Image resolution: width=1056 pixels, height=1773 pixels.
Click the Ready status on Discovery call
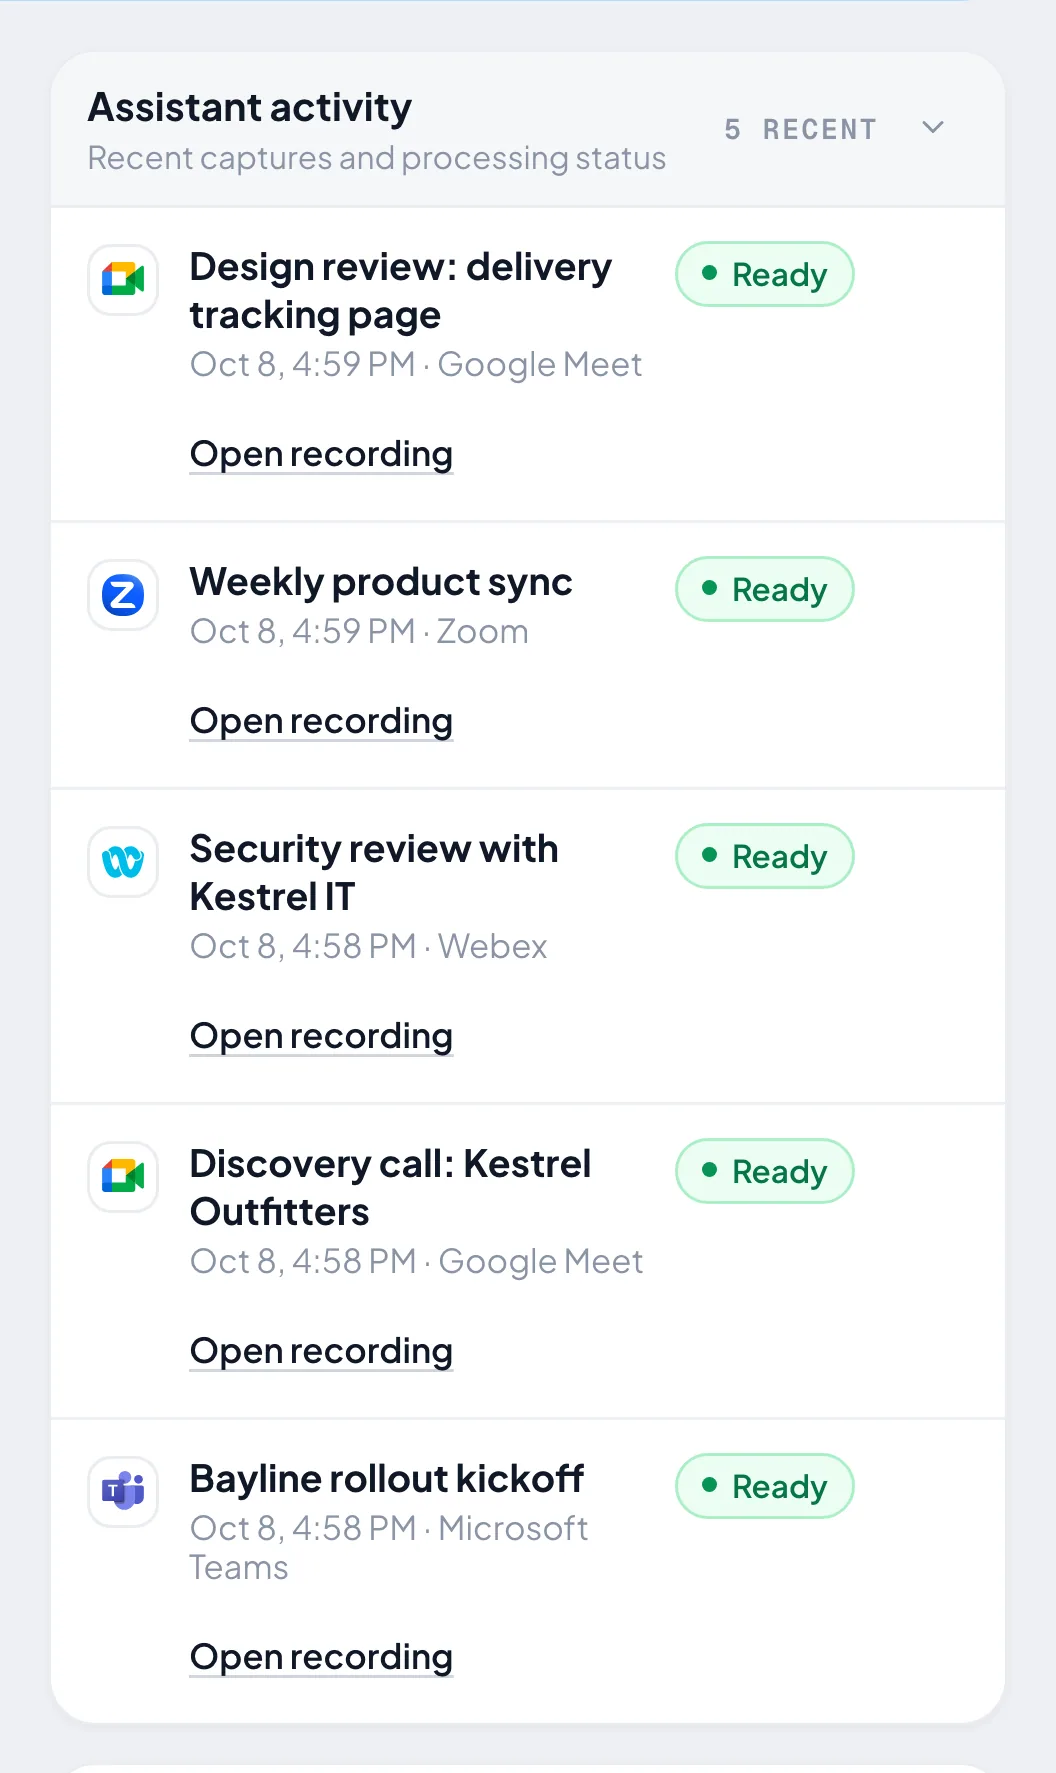tap(765, 1171)
